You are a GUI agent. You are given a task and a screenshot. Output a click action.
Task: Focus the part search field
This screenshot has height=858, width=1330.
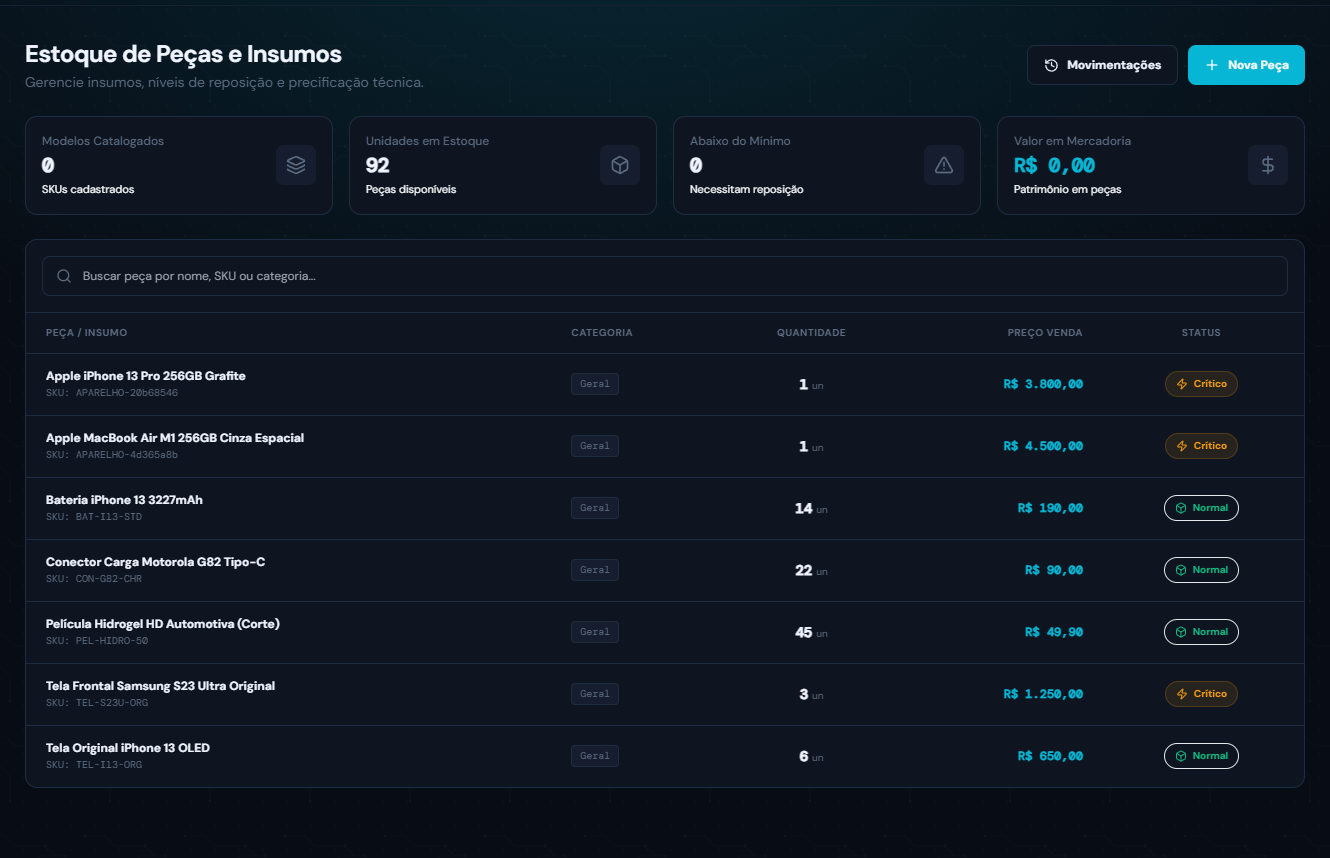coord(664,276)
